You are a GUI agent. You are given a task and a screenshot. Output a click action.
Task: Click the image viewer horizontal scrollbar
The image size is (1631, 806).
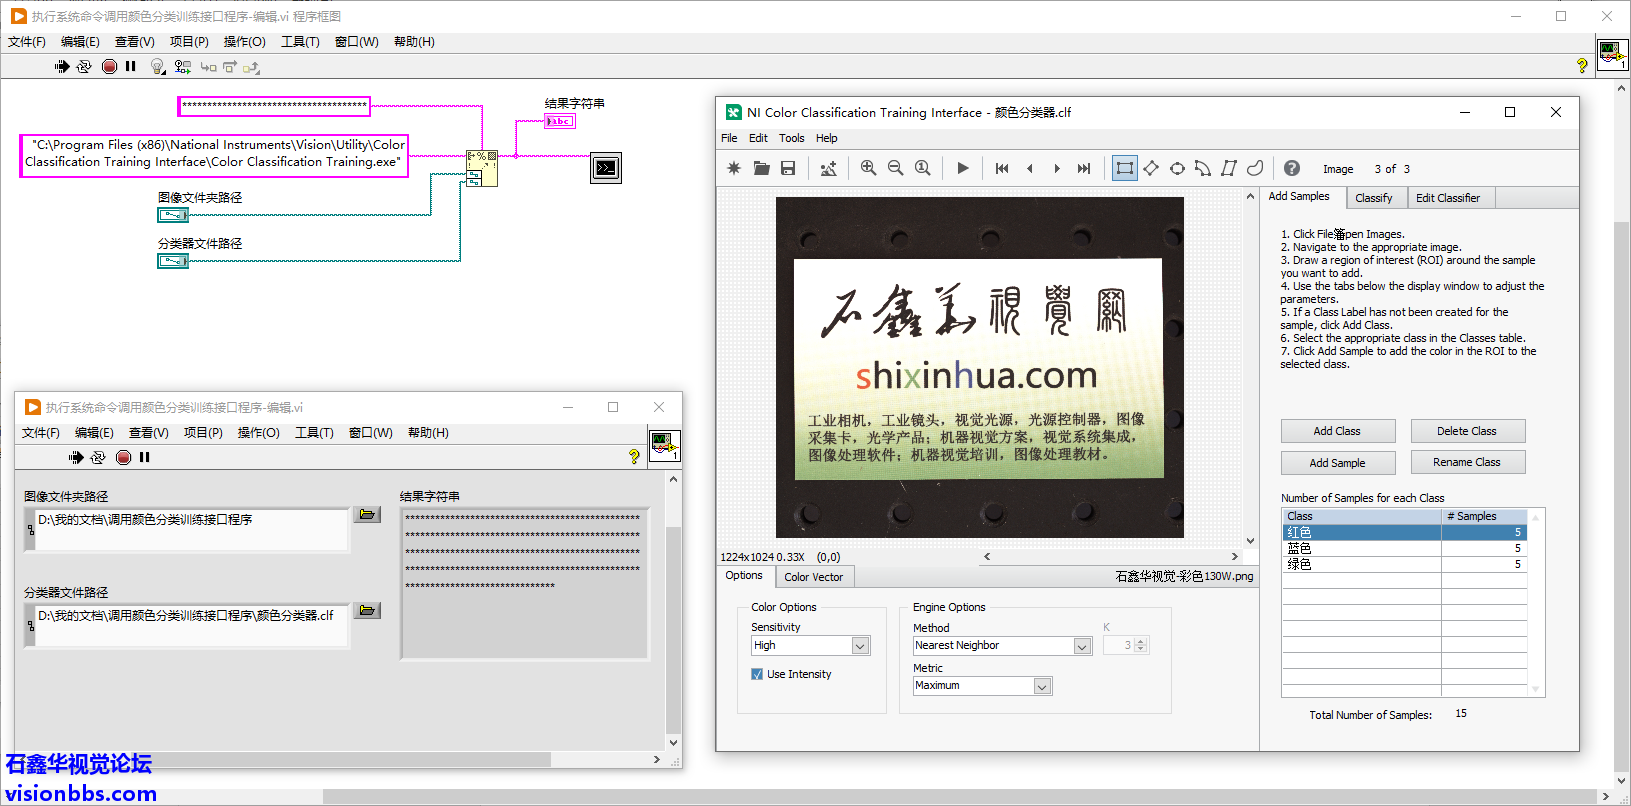click(1110, 557)
